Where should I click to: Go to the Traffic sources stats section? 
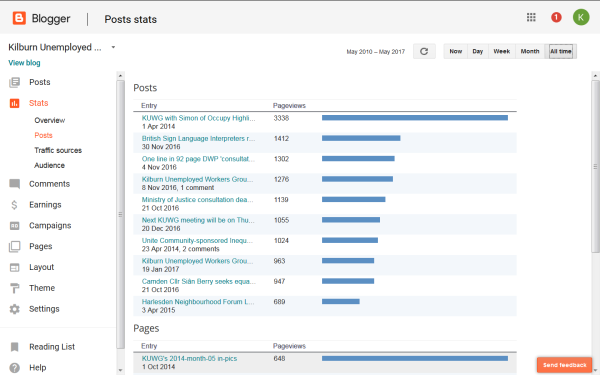58,150
